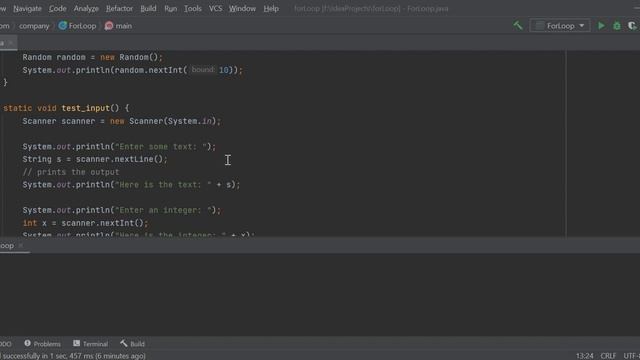Click the CRLF line separator indicator
640x360 pixels.
[608, 356]
